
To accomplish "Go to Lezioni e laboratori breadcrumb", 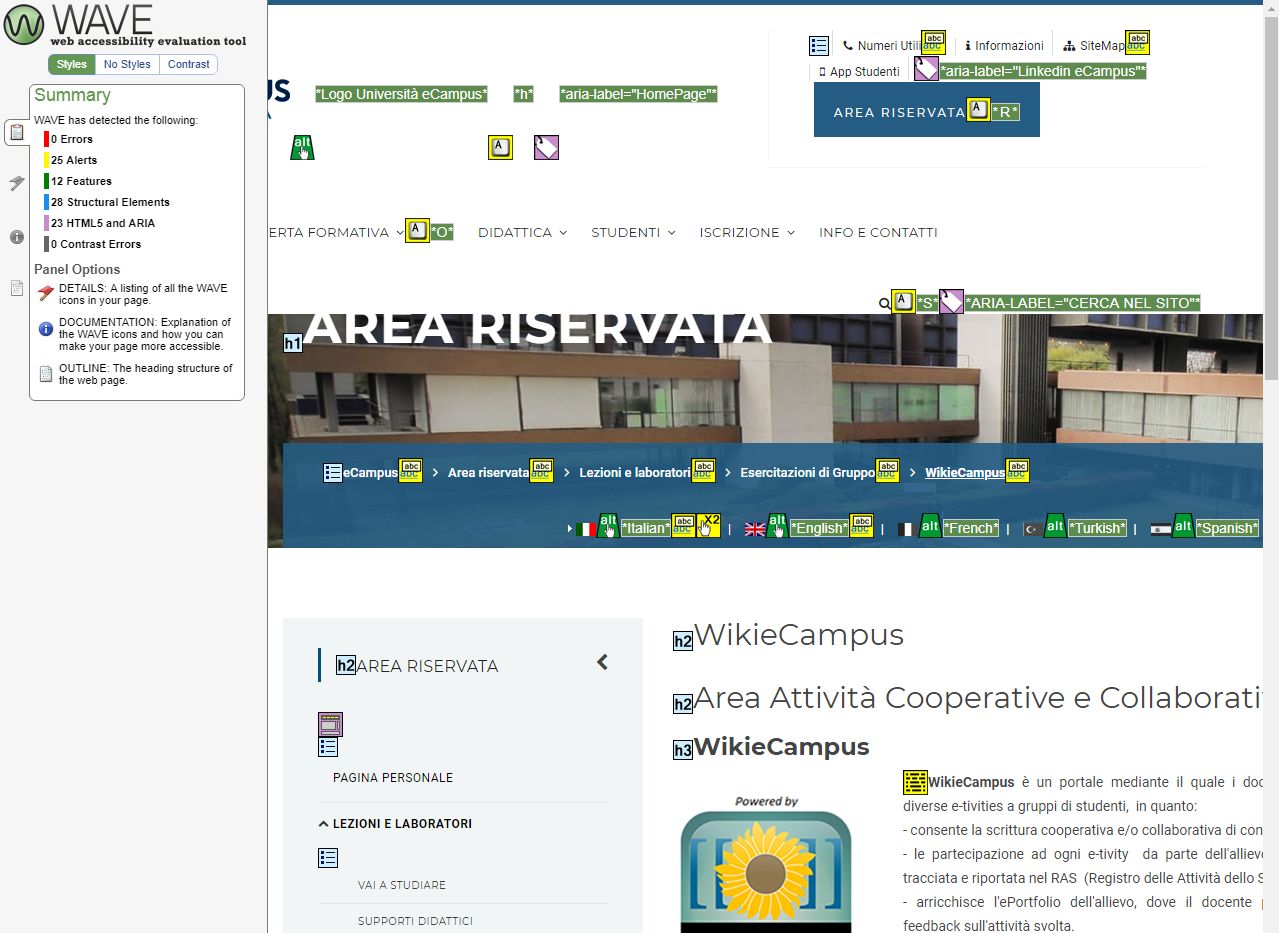I will (635, 472).
